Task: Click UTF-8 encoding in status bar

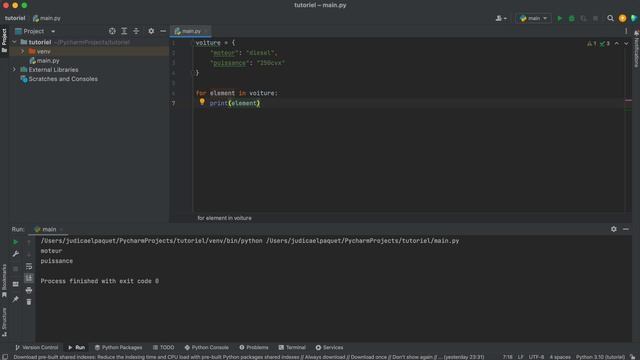Action: tap(536, 357)
